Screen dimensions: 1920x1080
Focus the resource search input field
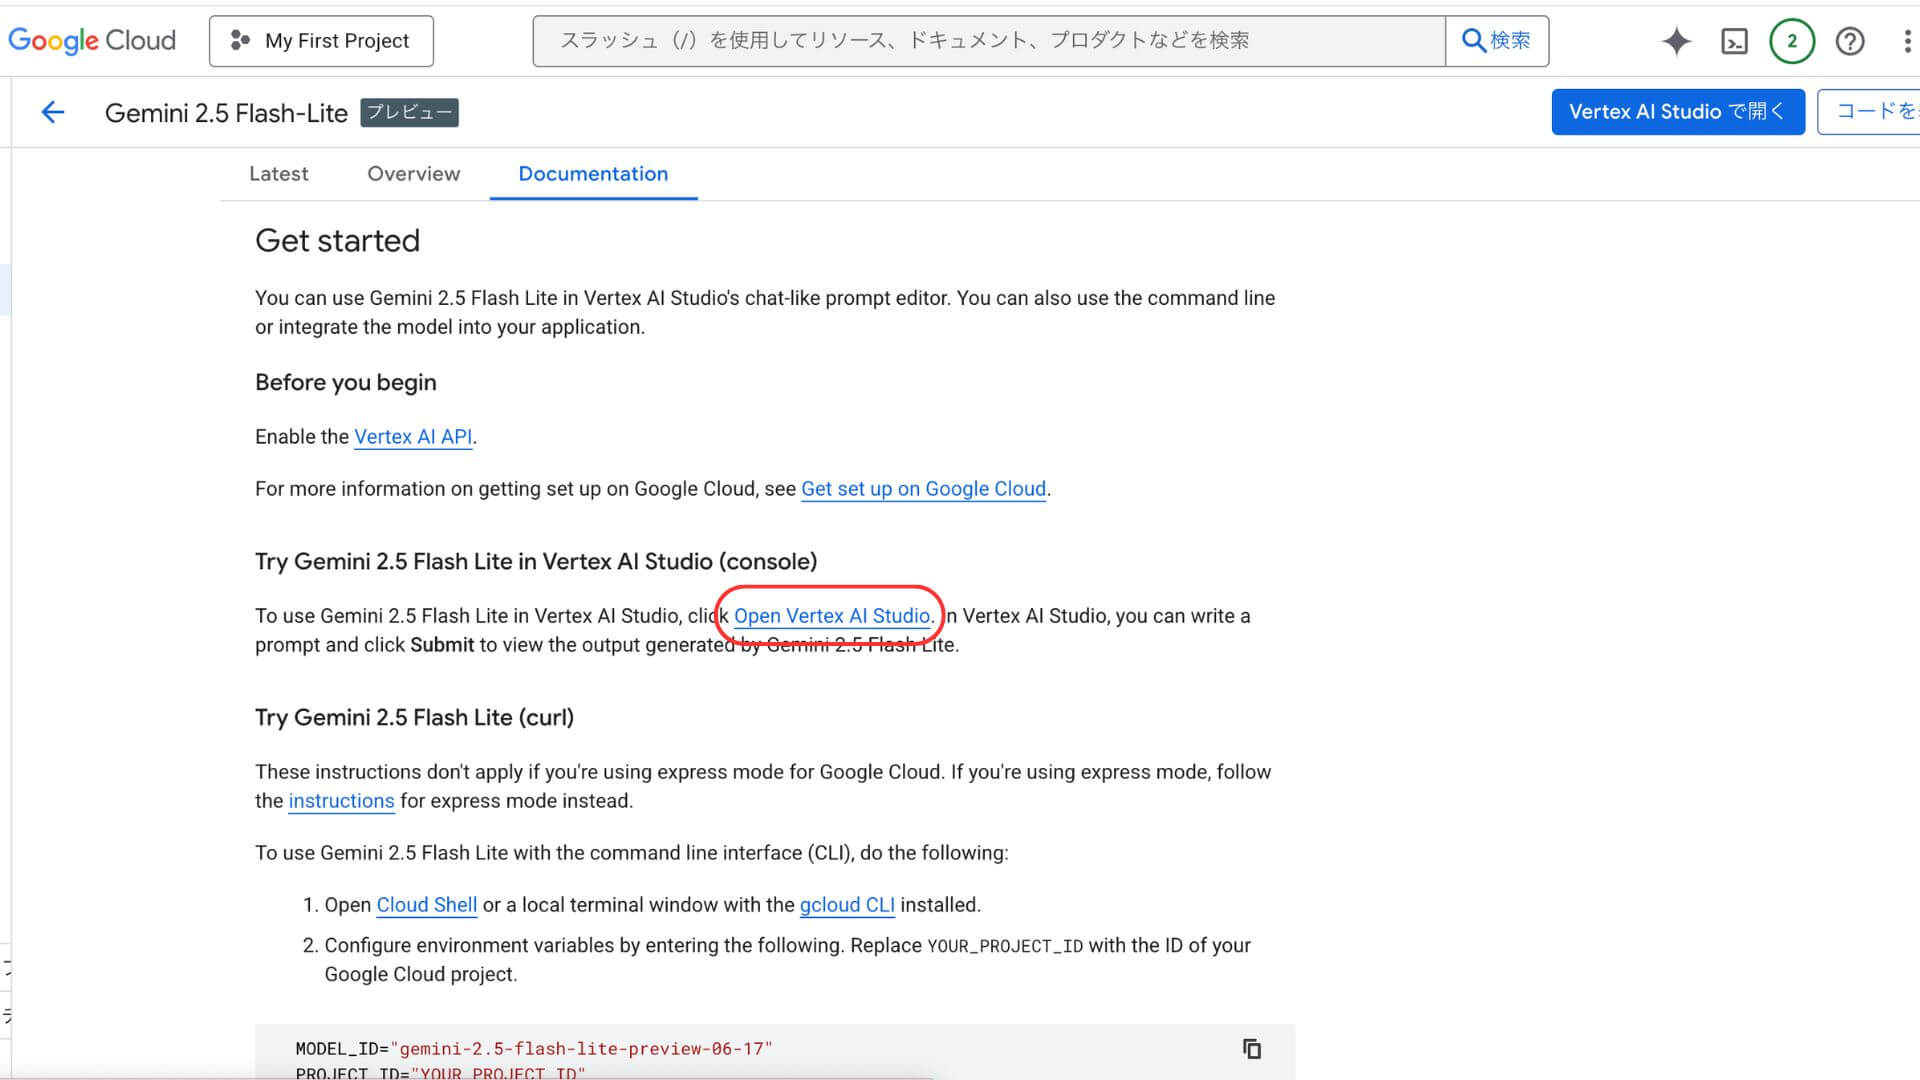989,41
